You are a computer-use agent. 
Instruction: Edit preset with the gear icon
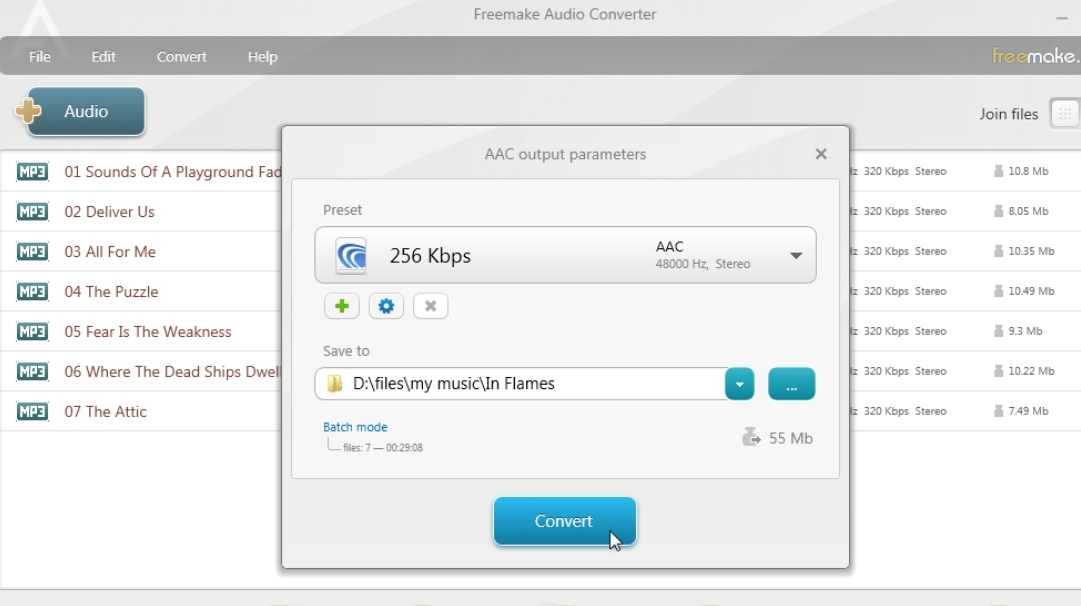point(386,306)
